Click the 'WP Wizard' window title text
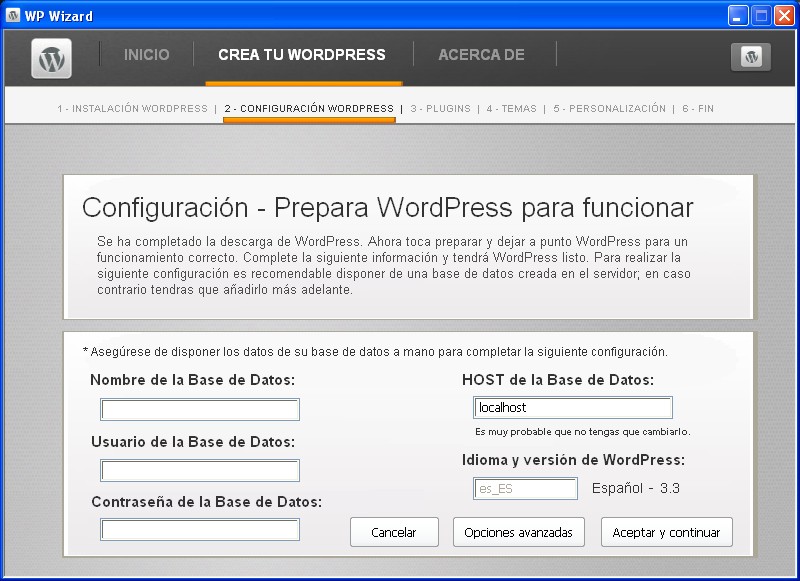The image size is (800, 581). click(59, 16)
